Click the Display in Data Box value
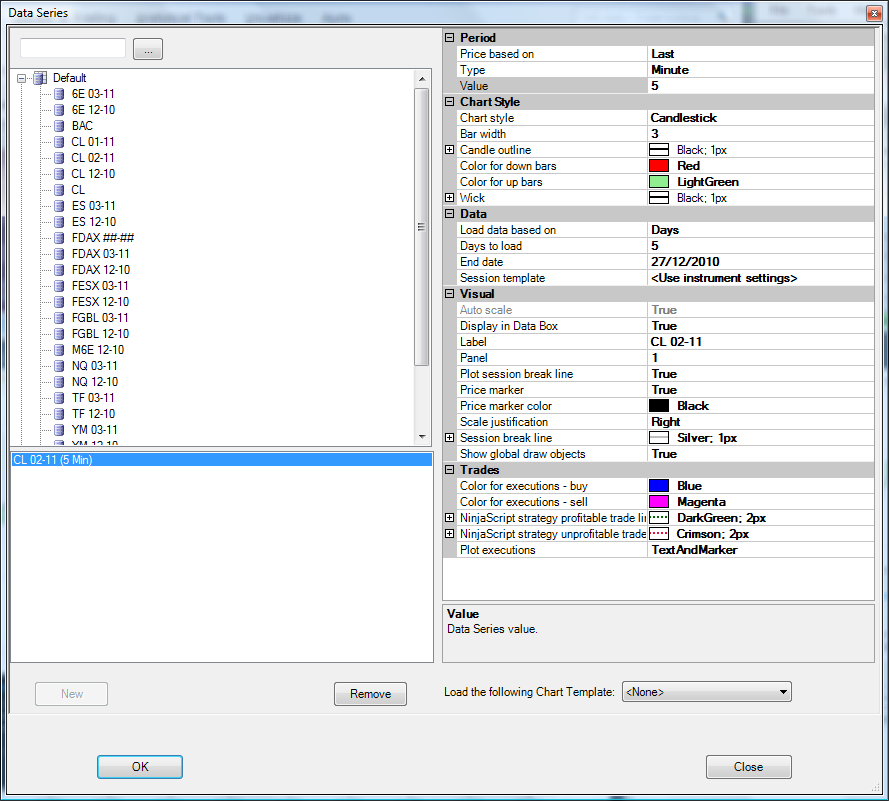The height and width of the screenshot is (801, 889). point(761,326)
